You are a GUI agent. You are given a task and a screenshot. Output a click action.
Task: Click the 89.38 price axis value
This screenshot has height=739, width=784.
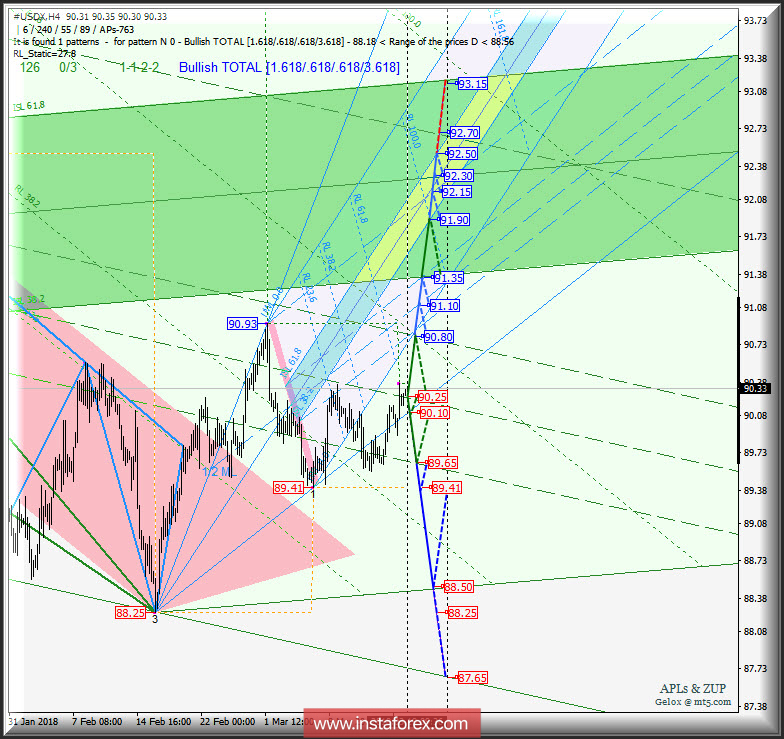pyautogui.click(x=755, y=490)
